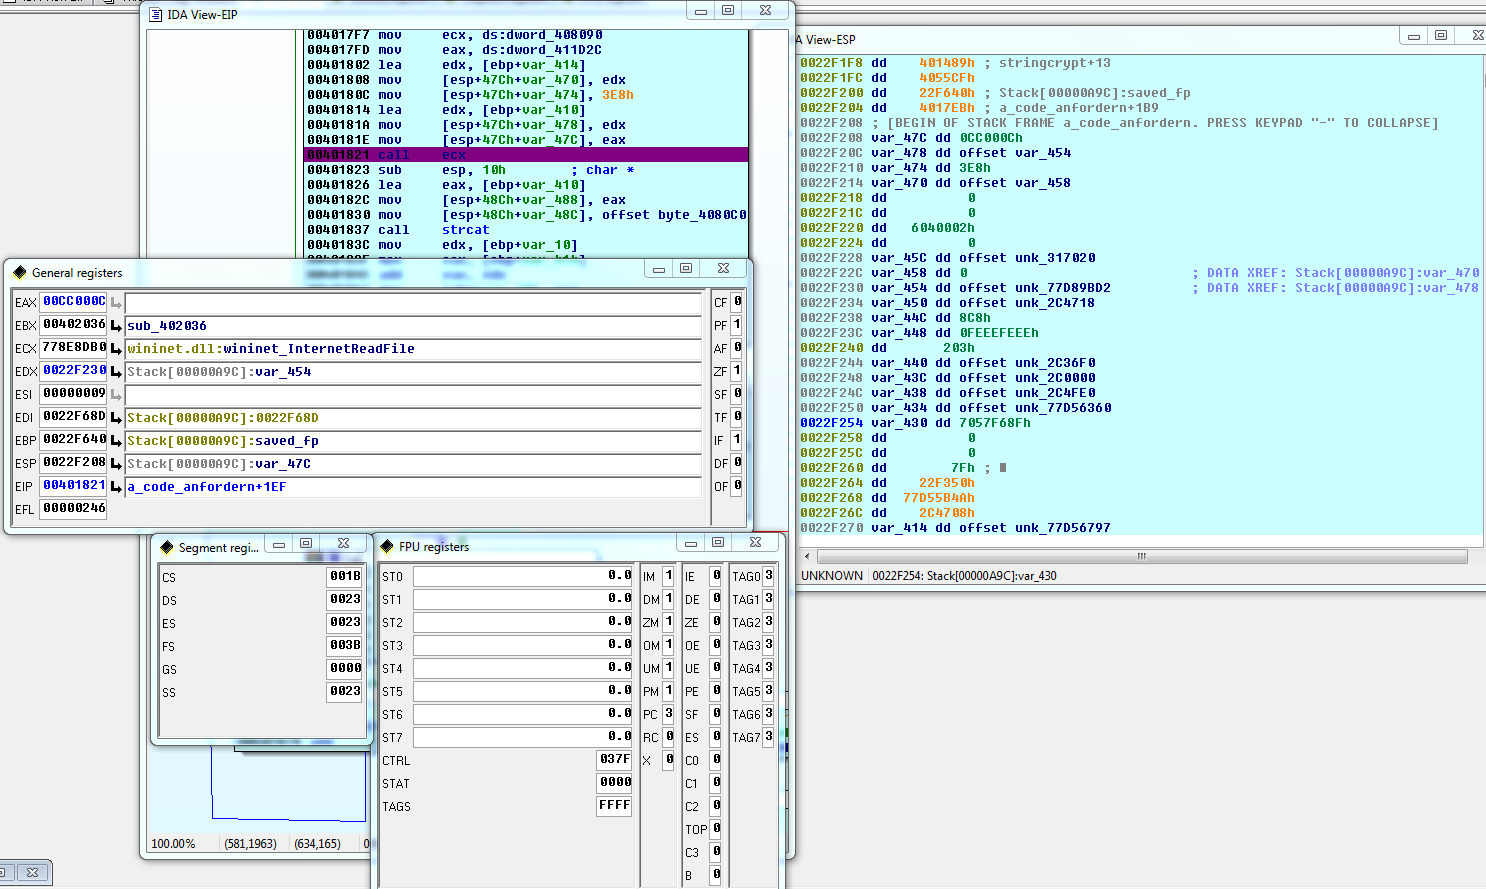Follow the EDI register jump arrow
1486x889 pixels.
116,418
